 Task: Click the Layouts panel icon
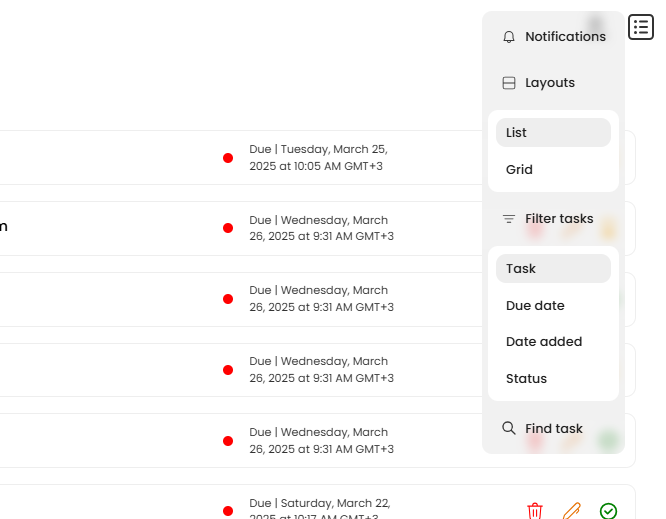click(509, 83)
